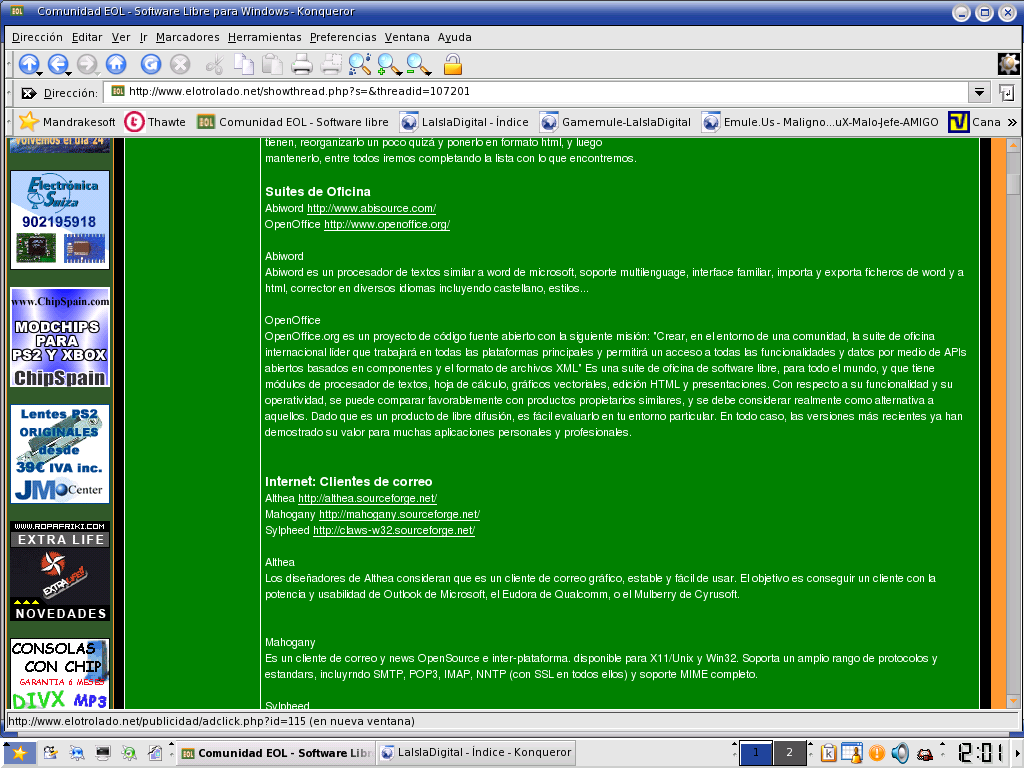Click the Paste clipboard icon
The image size is (1024, 768).
pos(272,63)
